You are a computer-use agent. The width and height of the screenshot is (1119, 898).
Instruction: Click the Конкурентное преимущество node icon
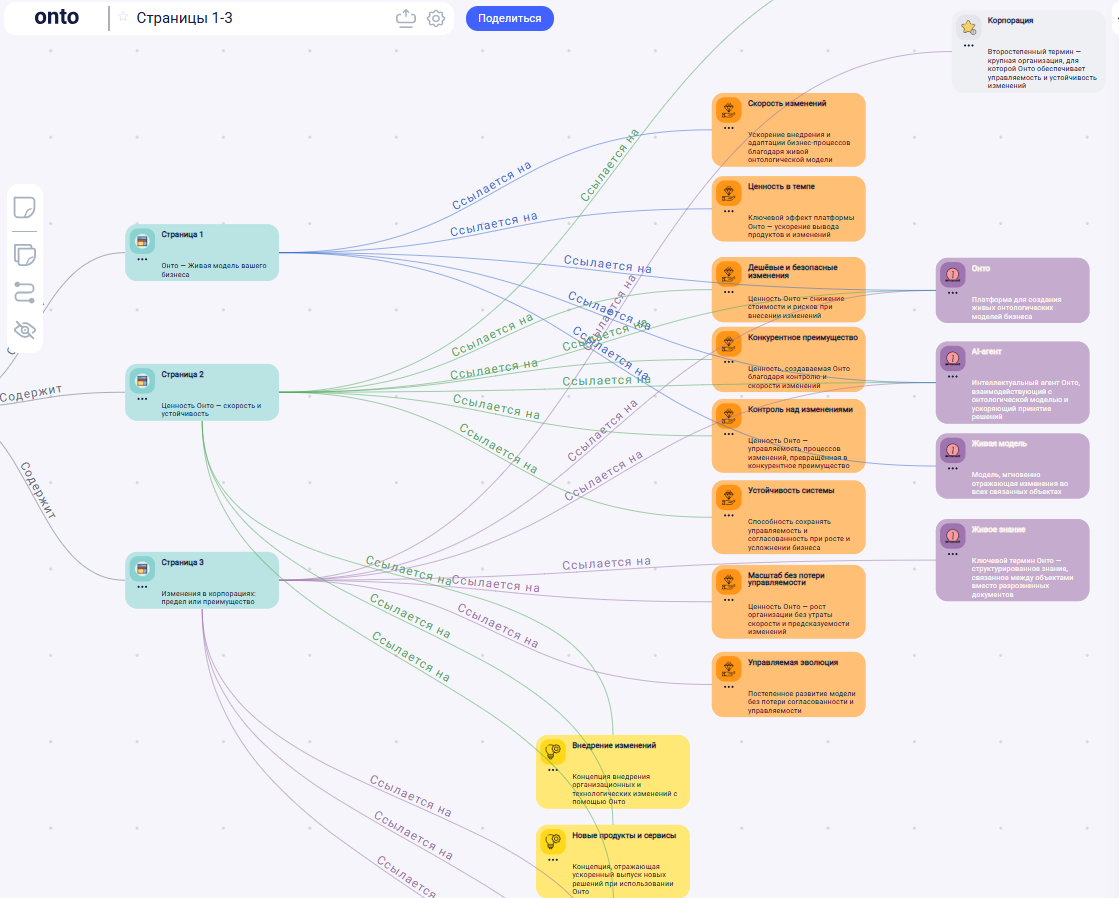729,343
